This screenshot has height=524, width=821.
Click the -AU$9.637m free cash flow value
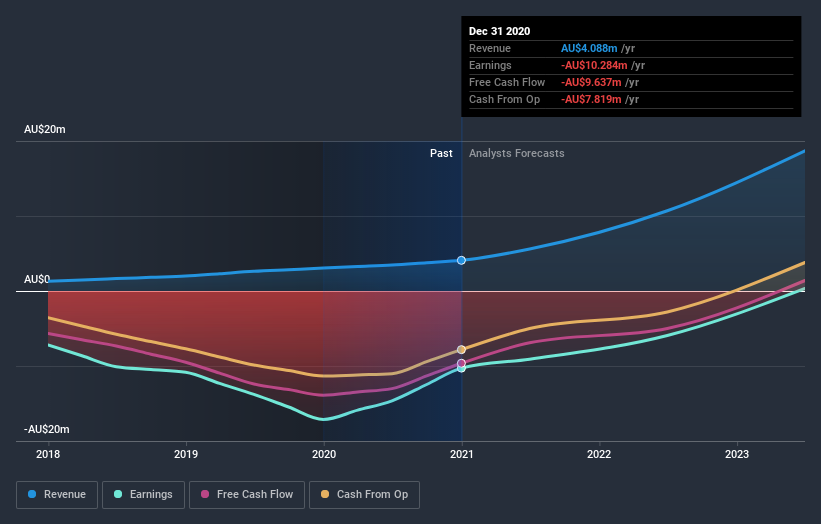[591, 82]
